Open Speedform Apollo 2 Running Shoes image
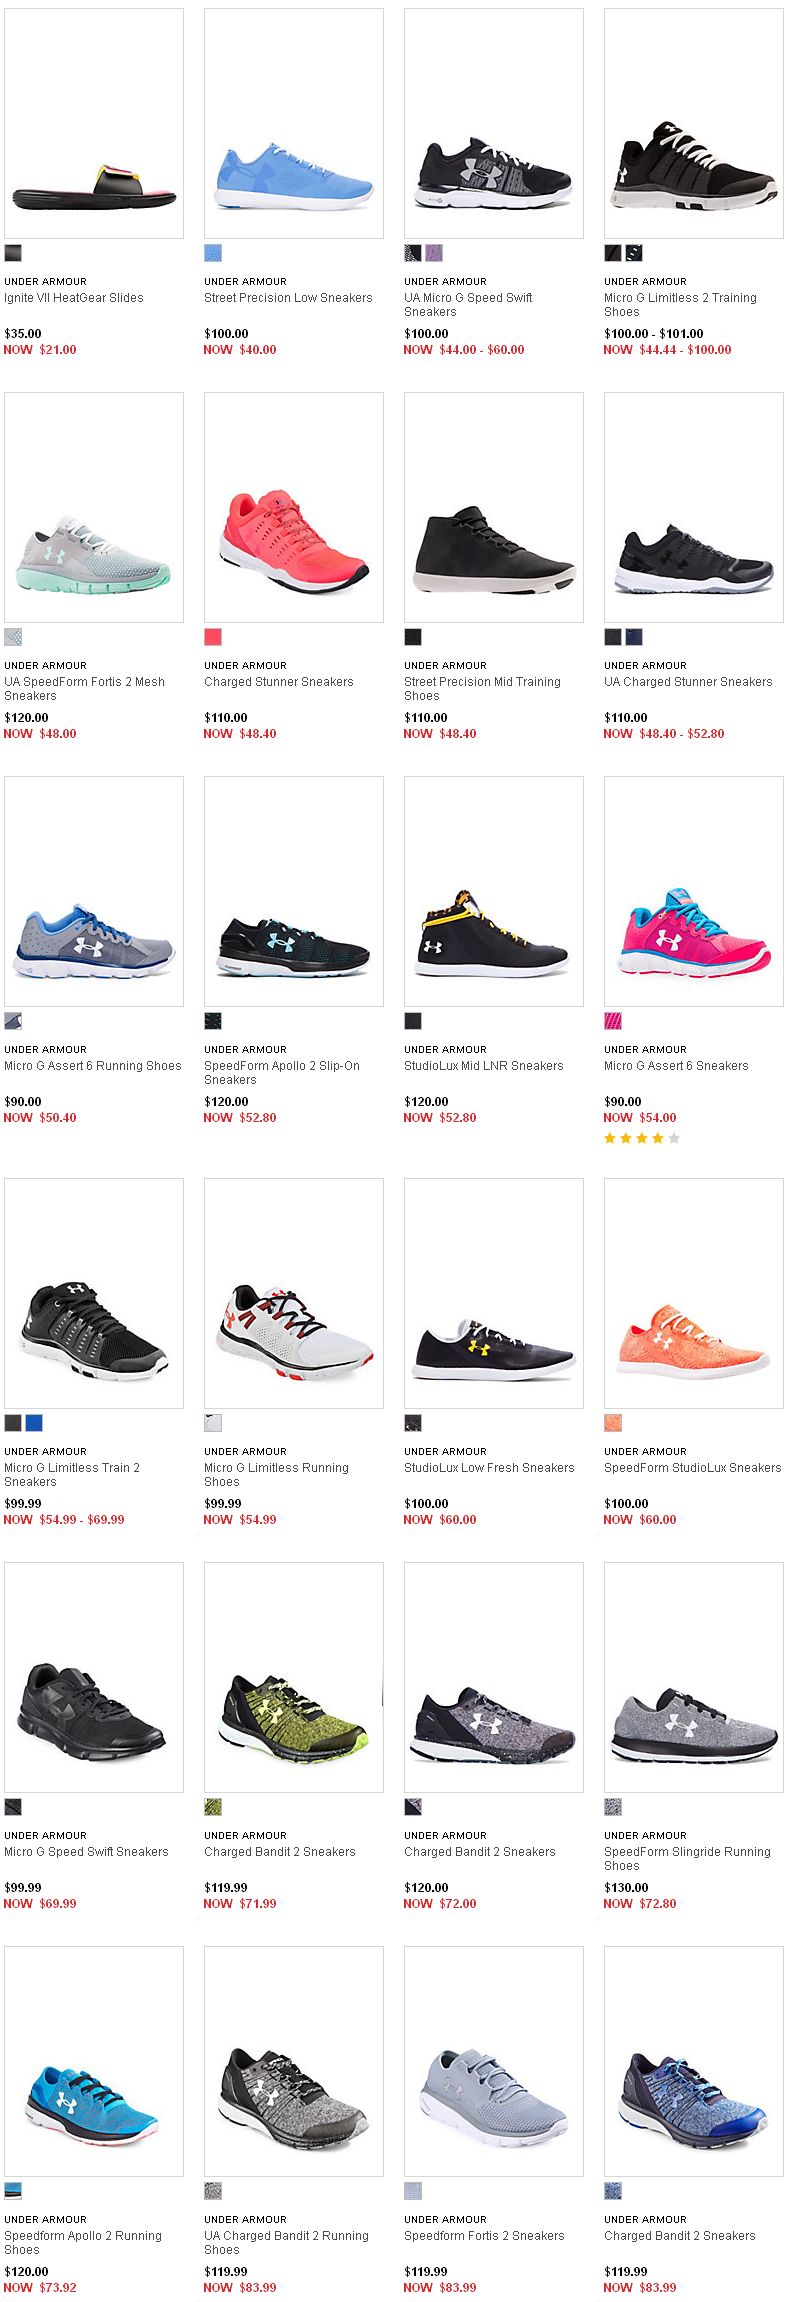Screen dimensions: 789x2302 click(94, 2061)
